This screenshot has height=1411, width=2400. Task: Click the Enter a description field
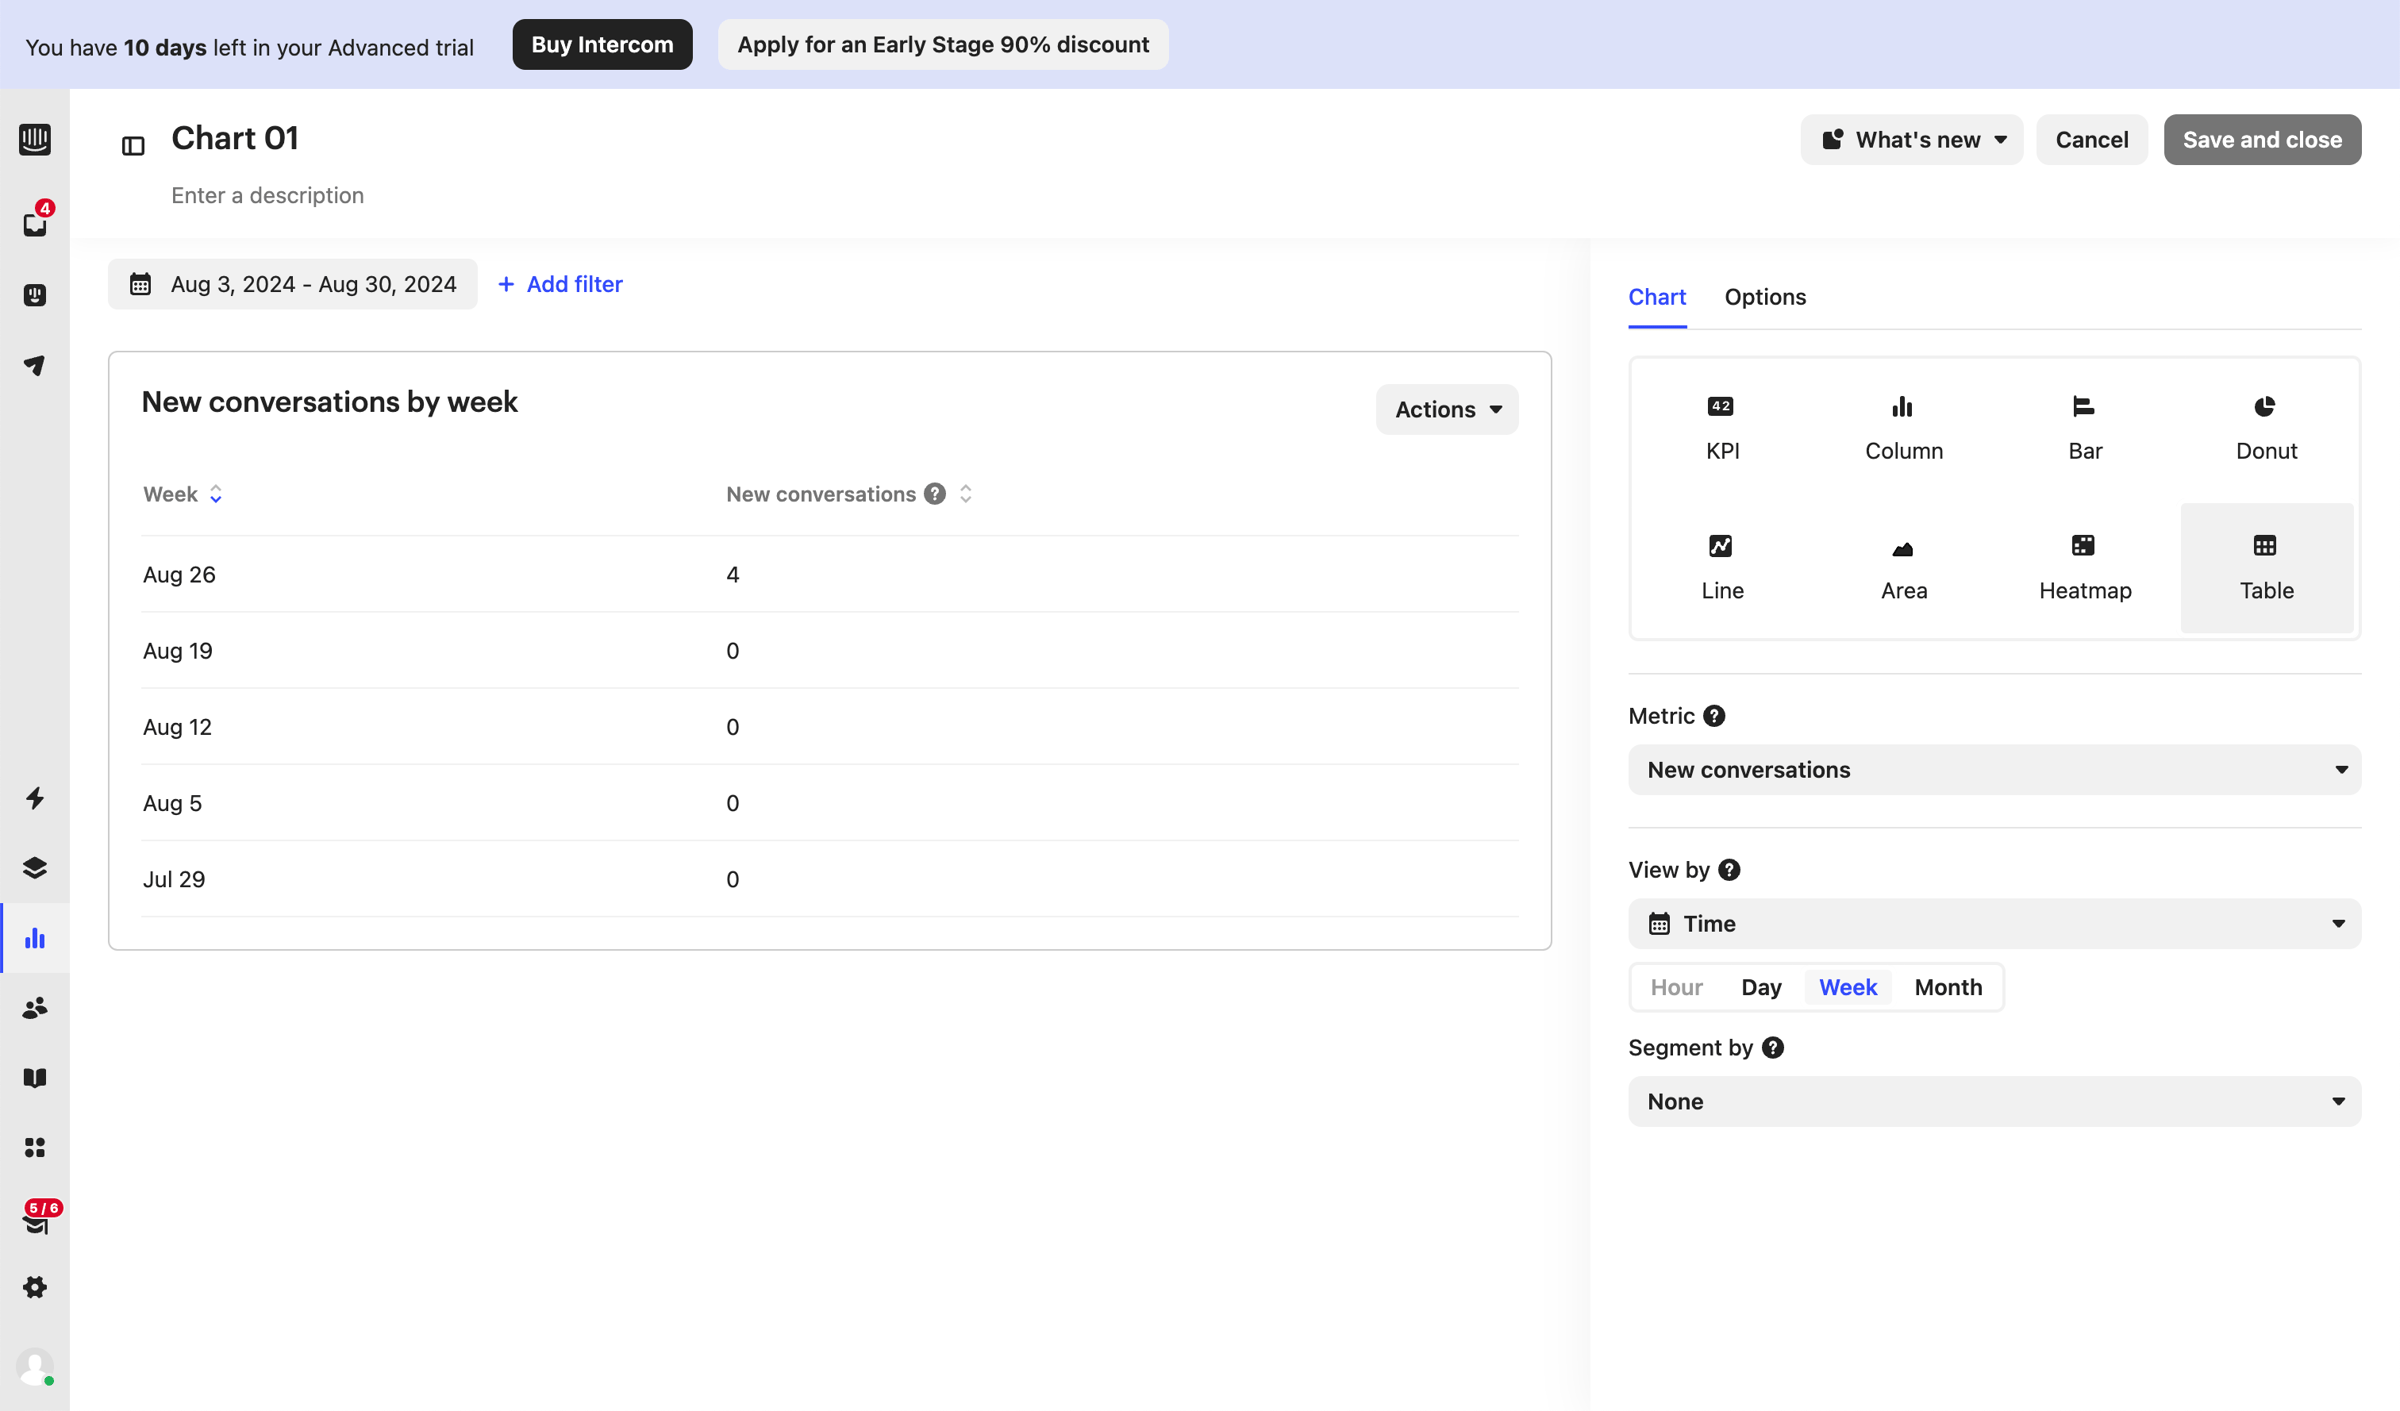[x=268, y=195]
